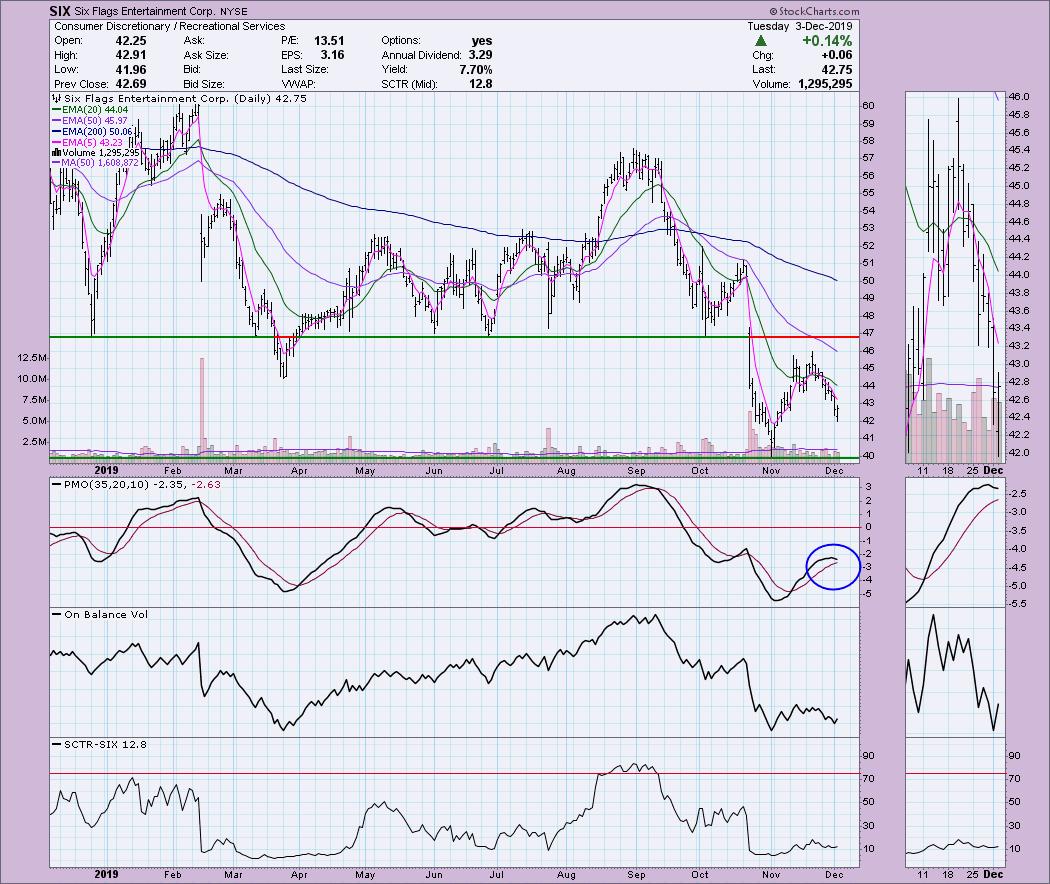Click the Last price 42.75 in header
The width and height of the screenshot is (1050, 884).
837,70
